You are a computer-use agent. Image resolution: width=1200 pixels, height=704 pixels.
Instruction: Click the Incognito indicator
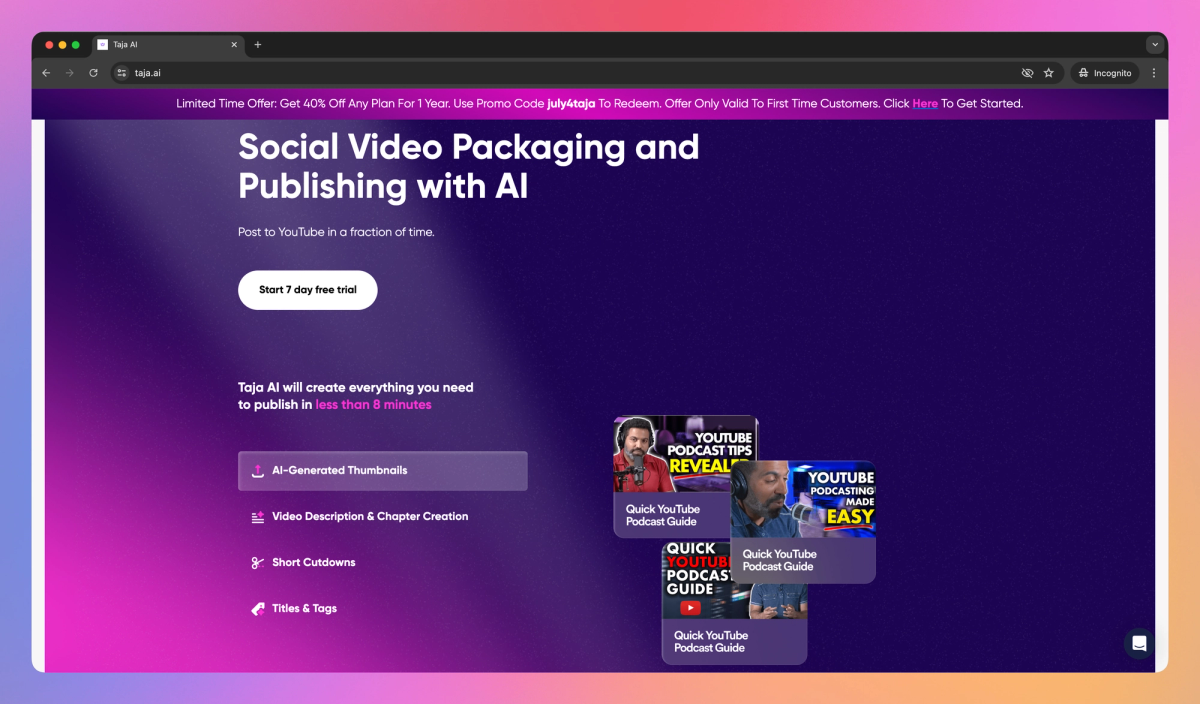[1105, 73]
